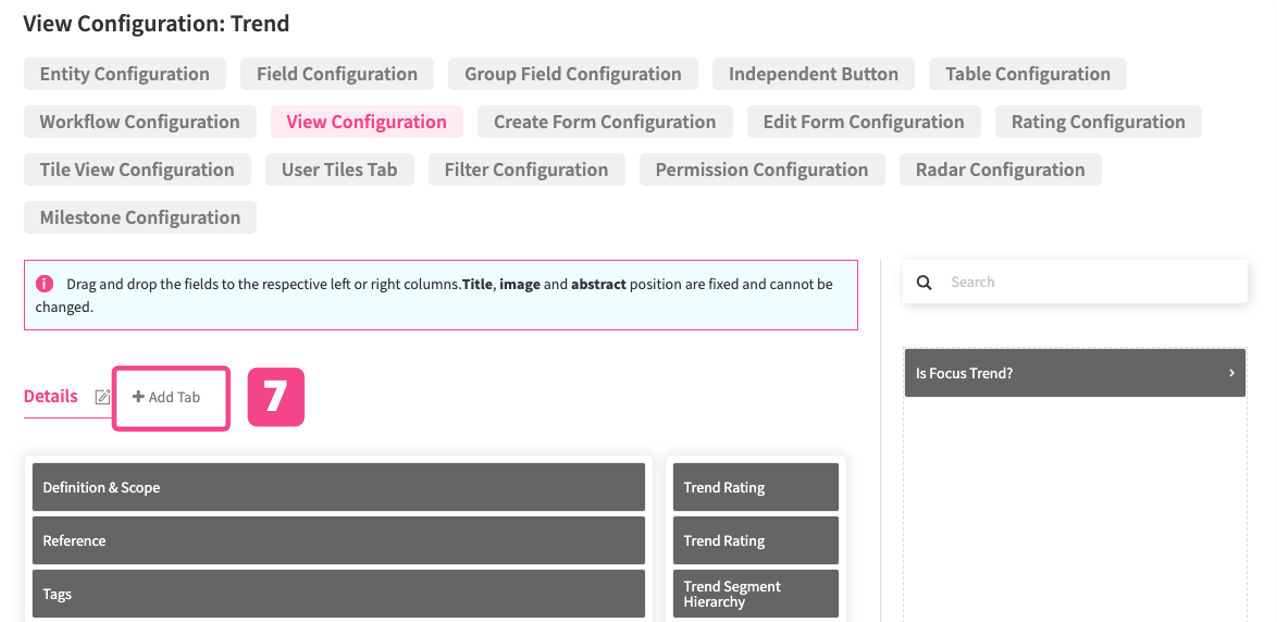The image size is (1277, 622).
Task: Go to Group Field Configuration
Action: (x=573, y=74)
